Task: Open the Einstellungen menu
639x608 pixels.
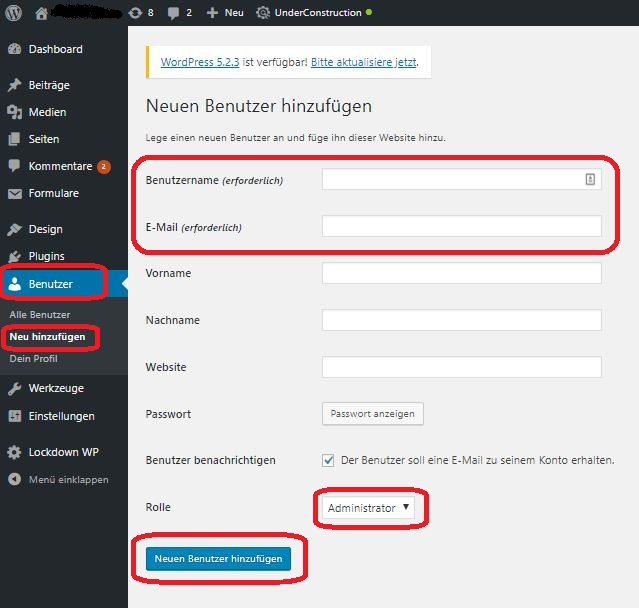Action: click(61, 416)
